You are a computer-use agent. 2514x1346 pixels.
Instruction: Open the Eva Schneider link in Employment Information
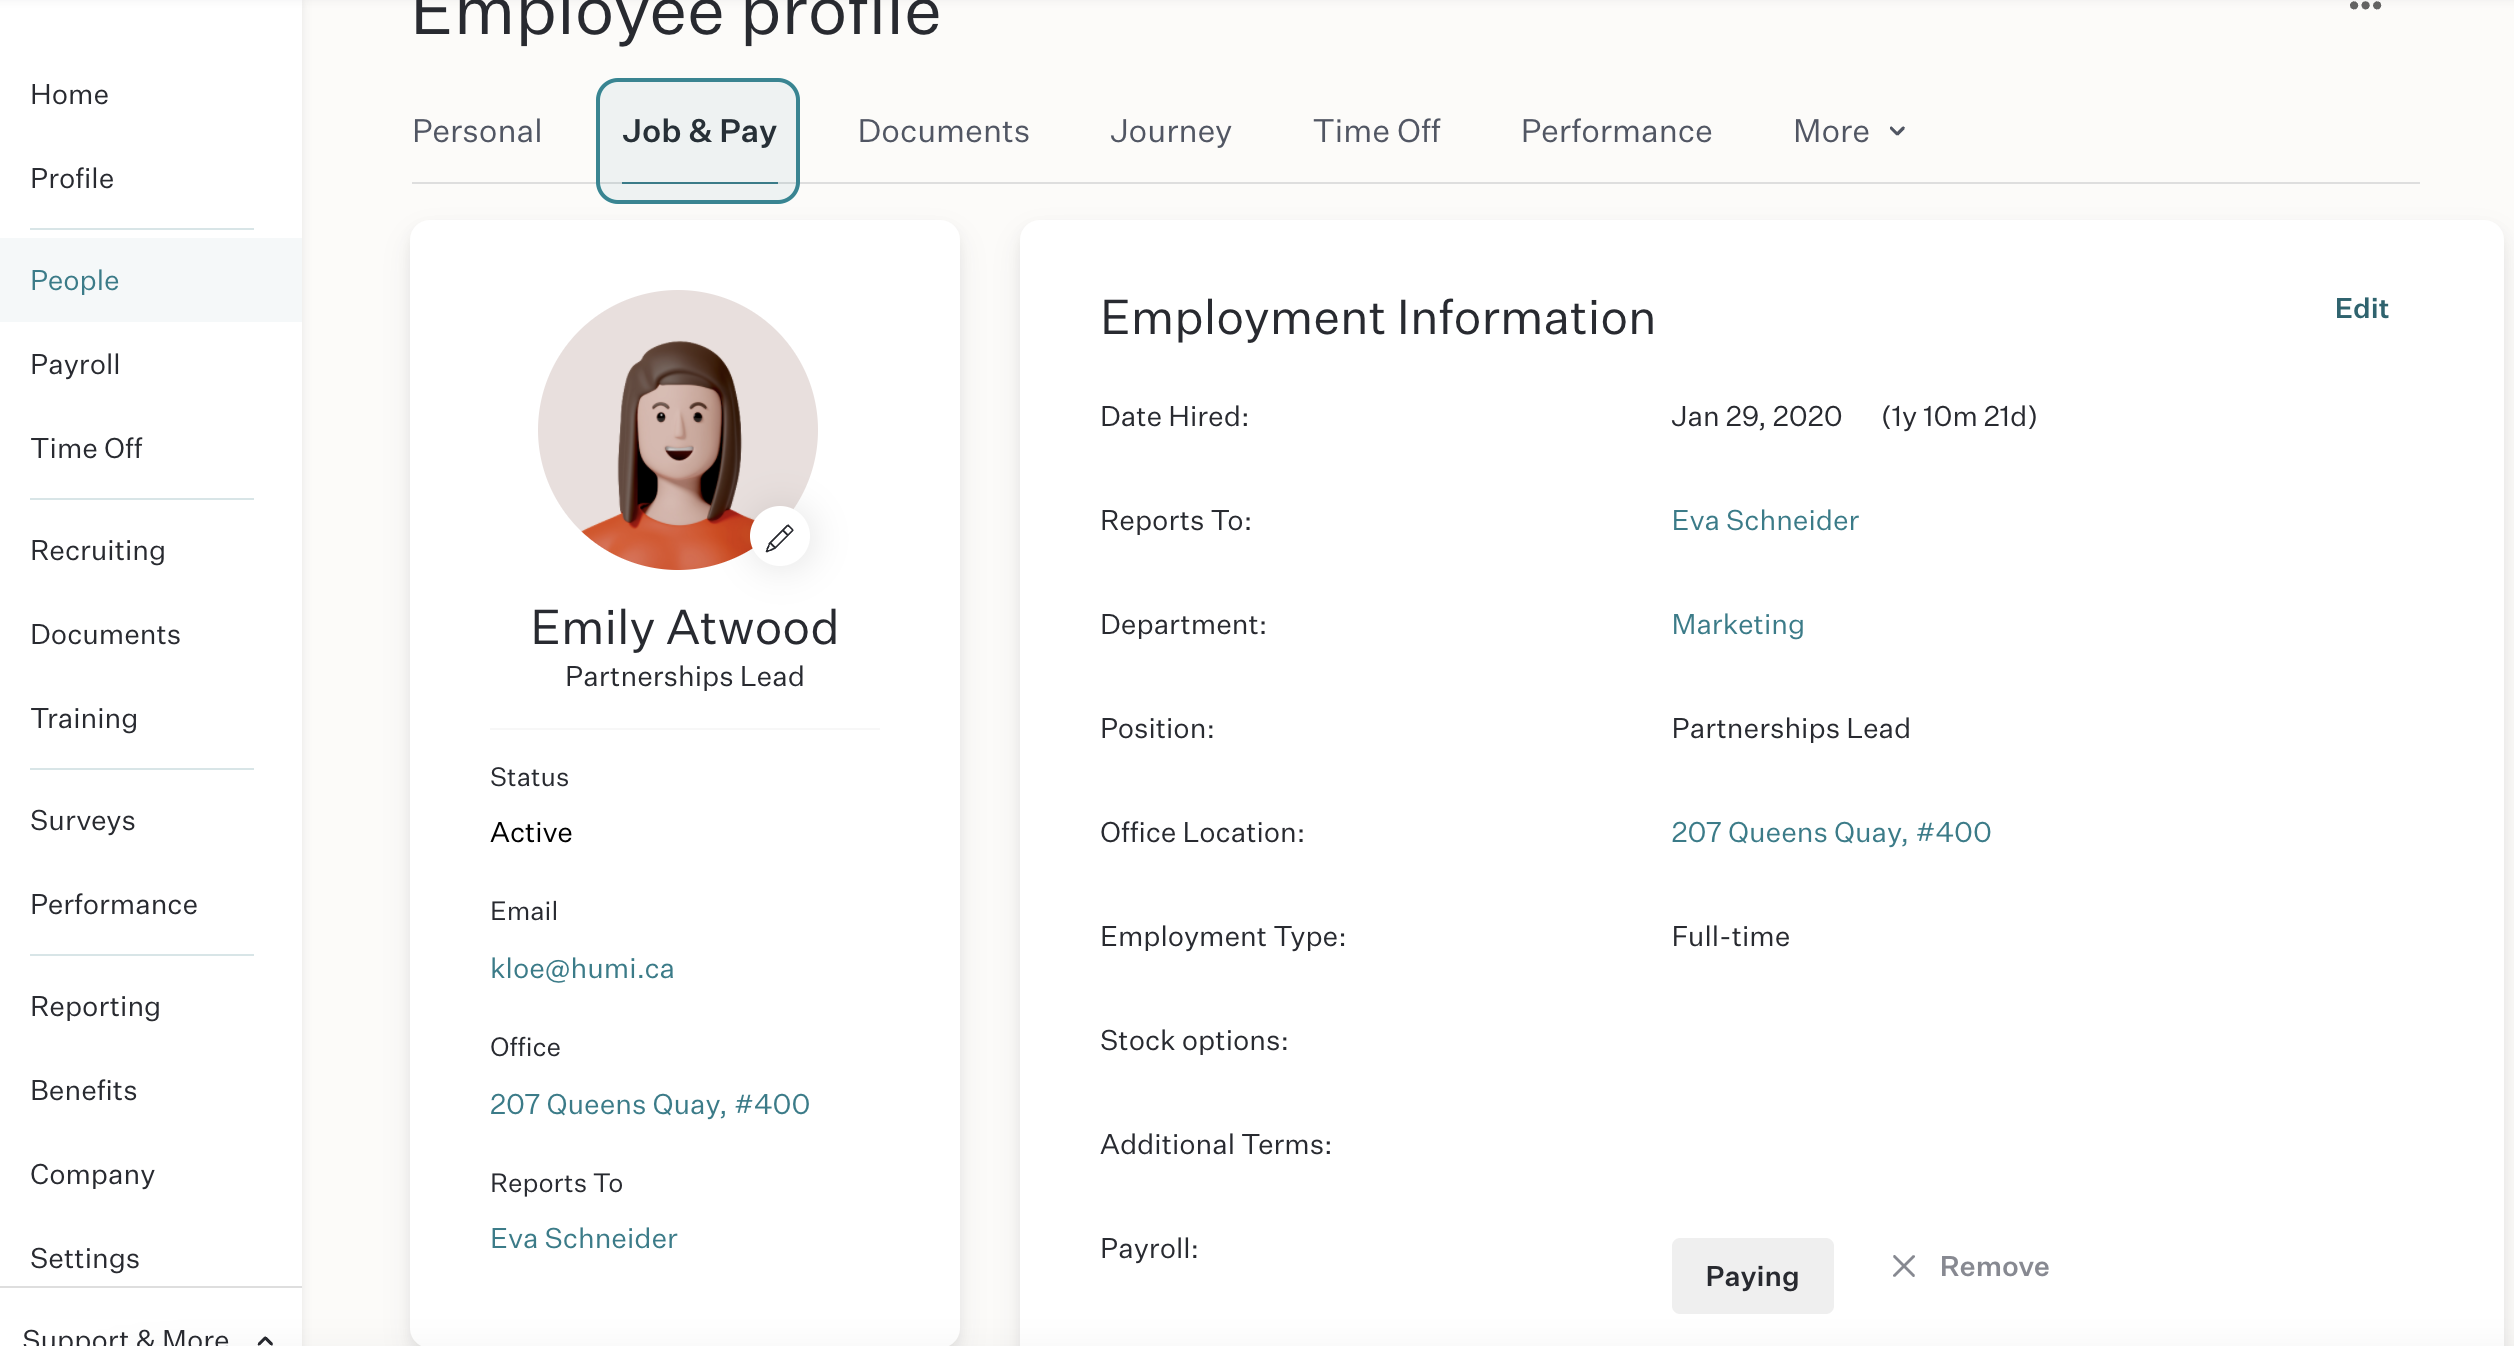tap(1765, 520)
